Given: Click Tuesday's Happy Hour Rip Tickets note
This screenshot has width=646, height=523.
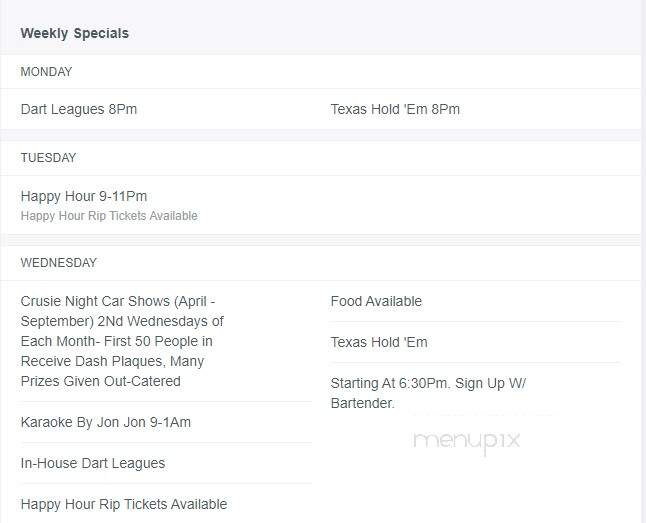Looking at the screenshot, I should click(109, 216).
